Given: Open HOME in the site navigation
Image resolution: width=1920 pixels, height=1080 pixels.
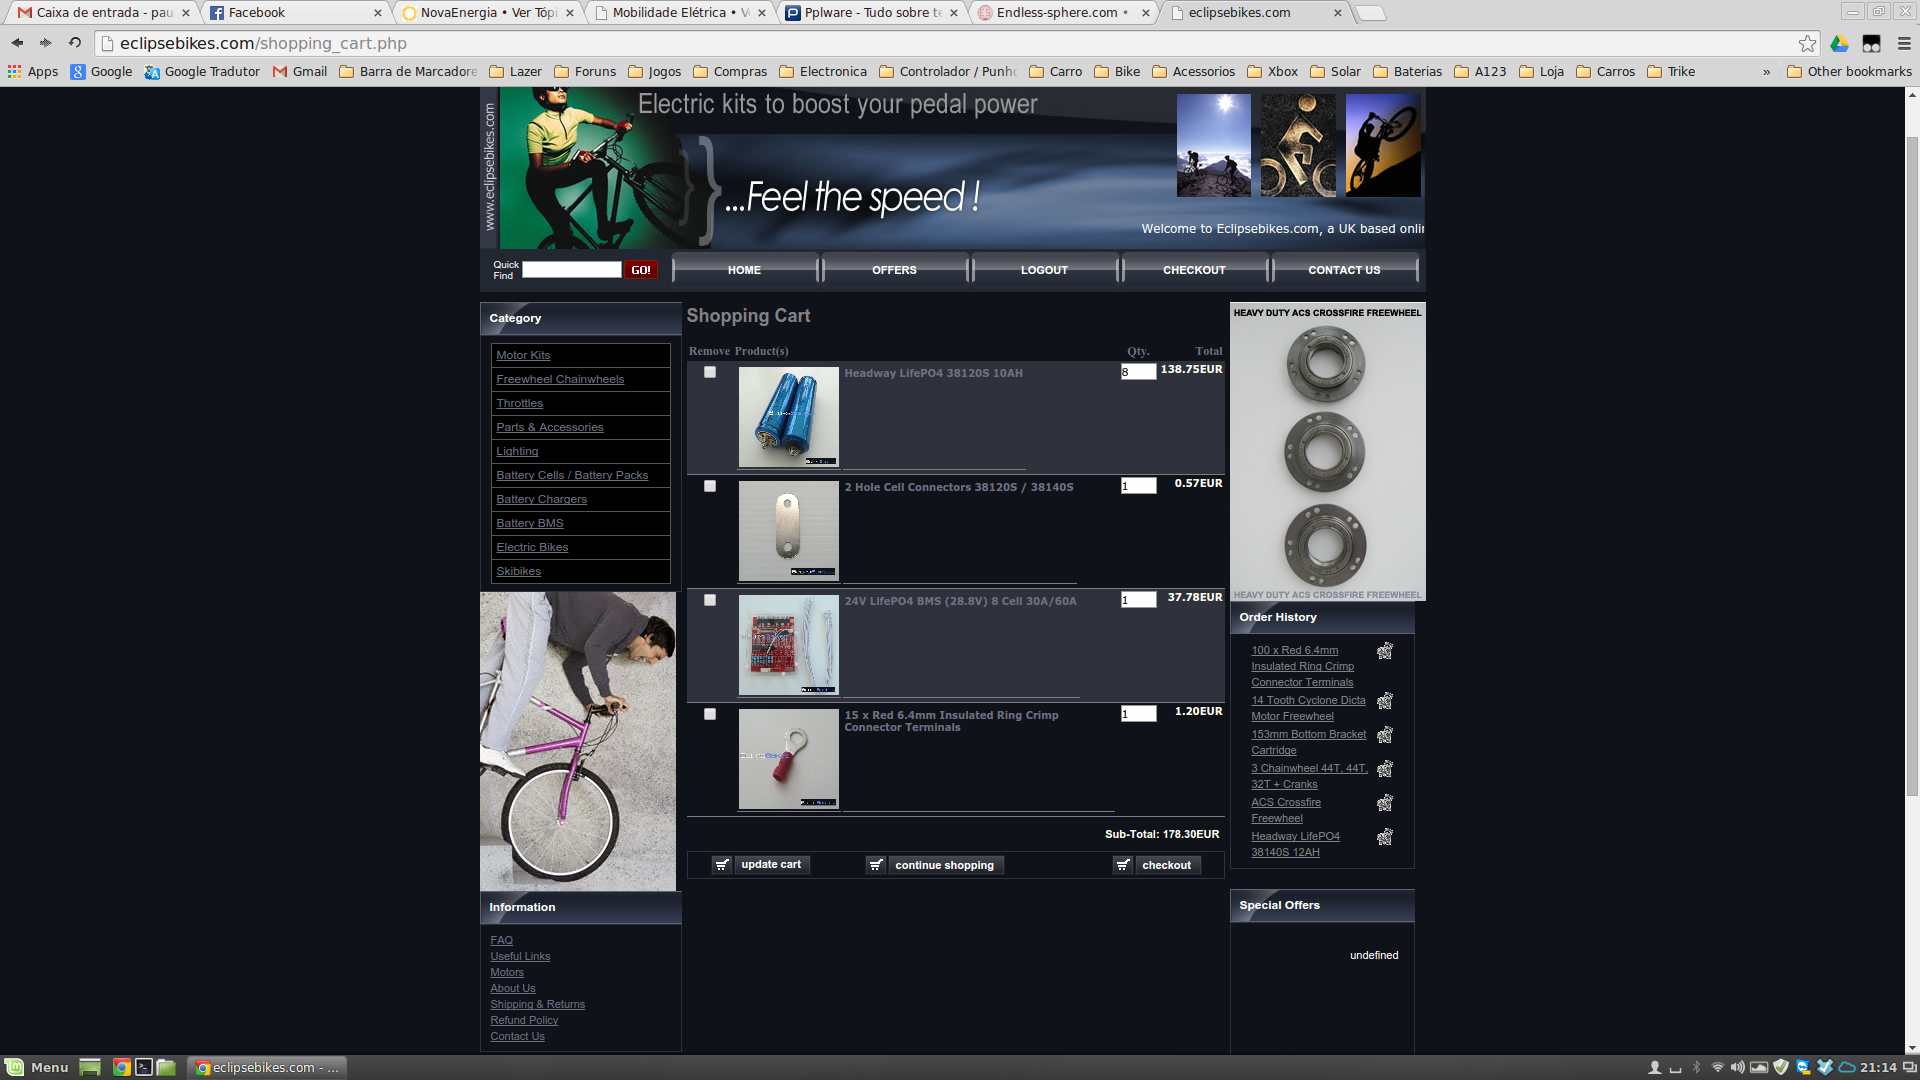Looking at the screenshot, I should click(x=744, y=270).
